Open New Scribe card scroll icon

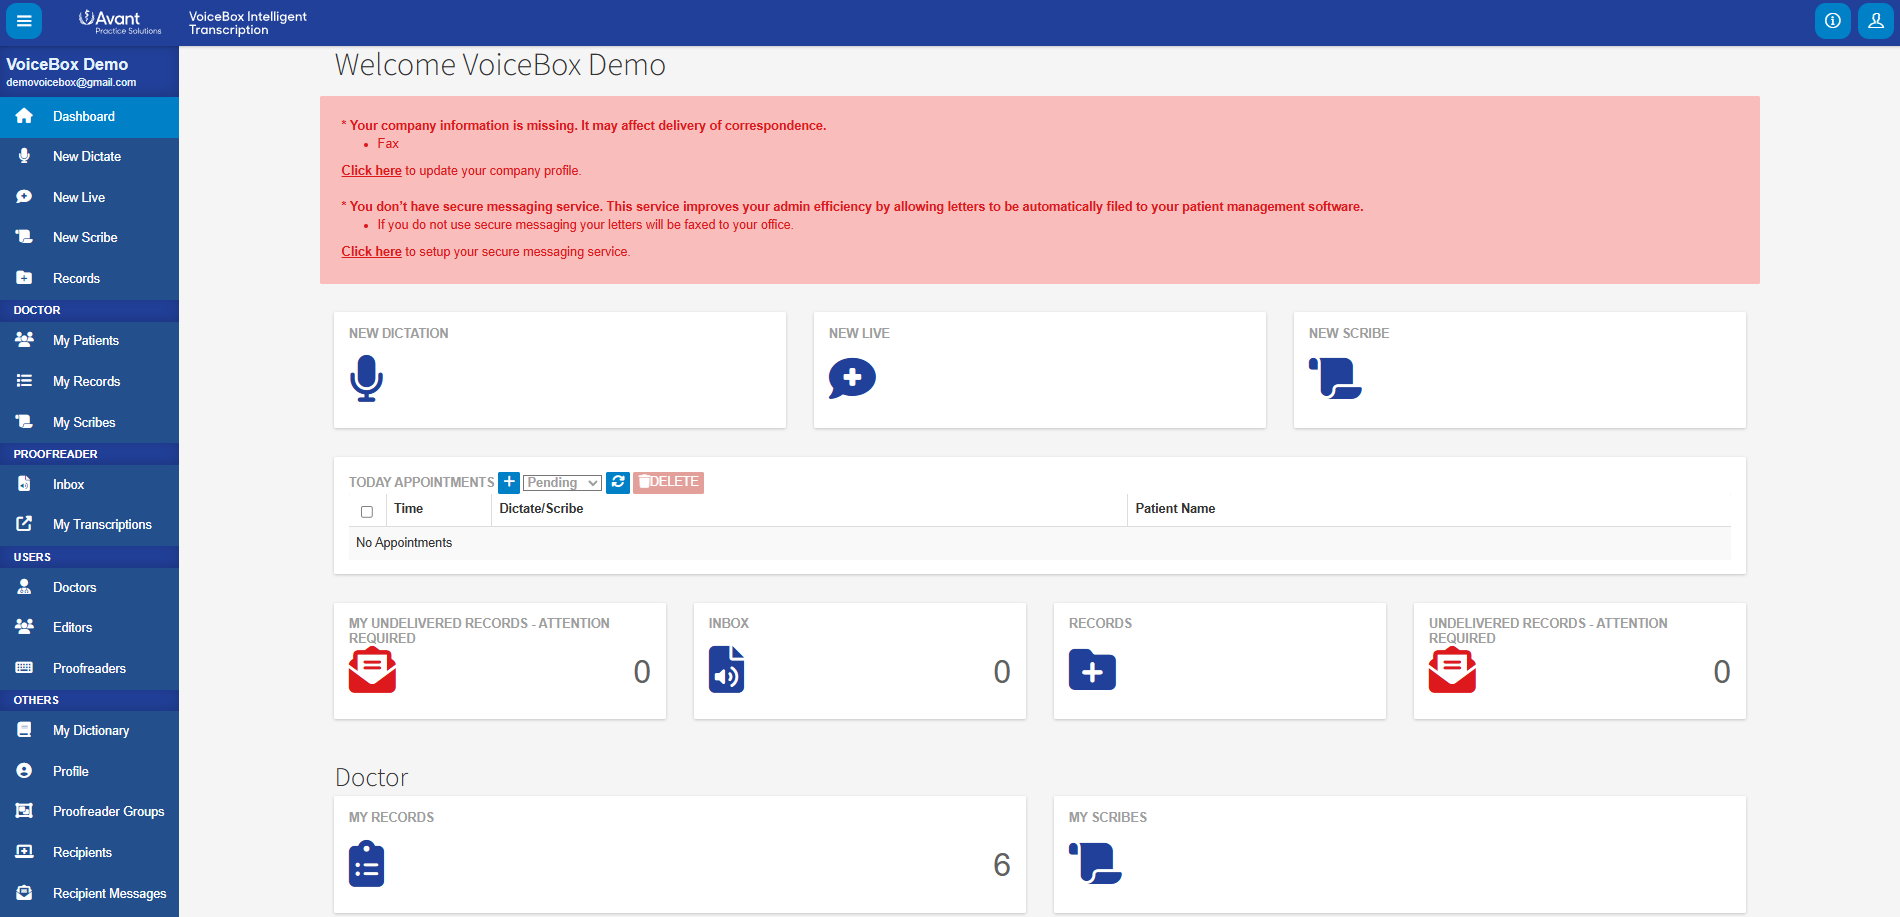coord(1335,378)
